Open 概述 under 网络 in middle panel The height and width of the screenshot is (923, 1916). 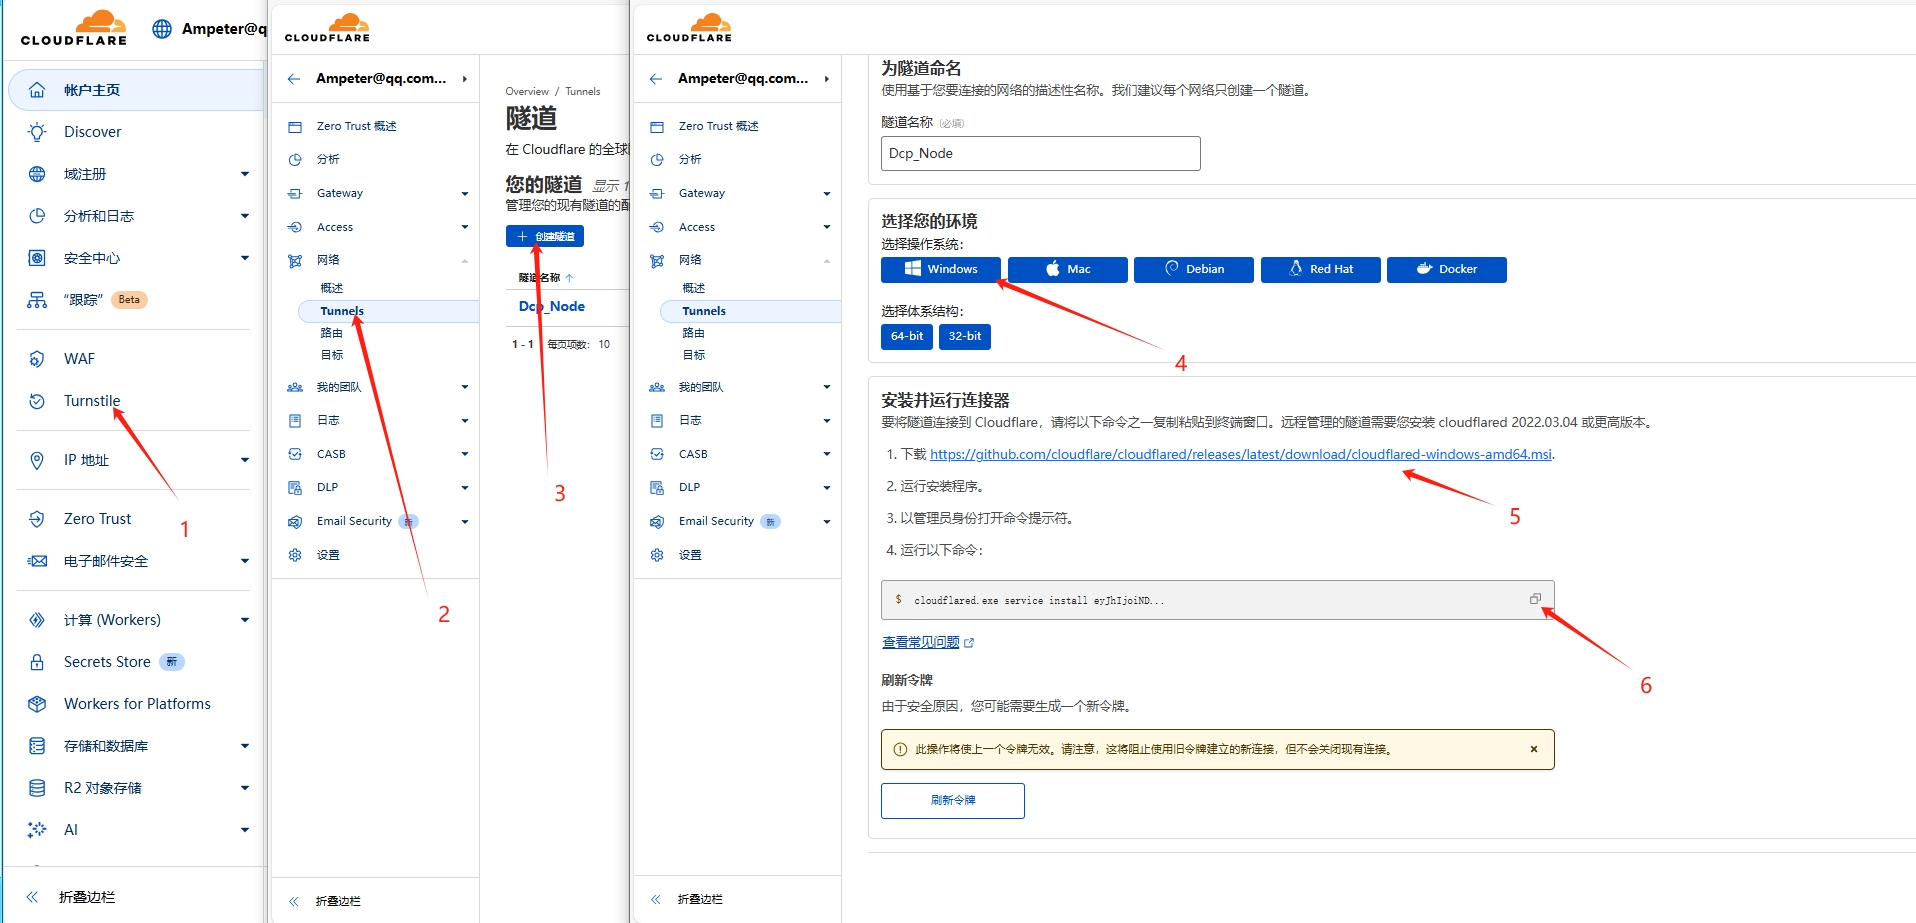pos(332,288)
